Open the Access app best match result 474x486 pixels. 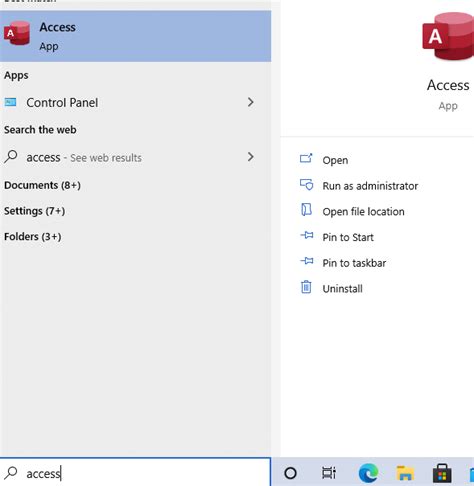pos(135,36)
